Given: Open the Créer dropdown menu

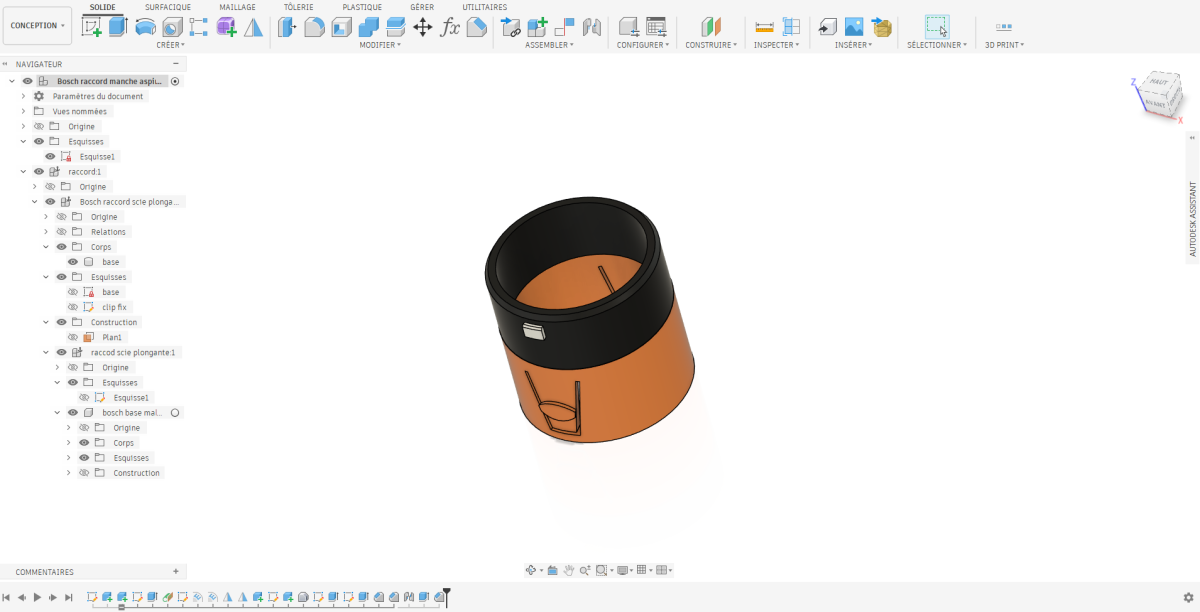Looking at the screenshot, I should pyautogui.click(x=171, y=45).
